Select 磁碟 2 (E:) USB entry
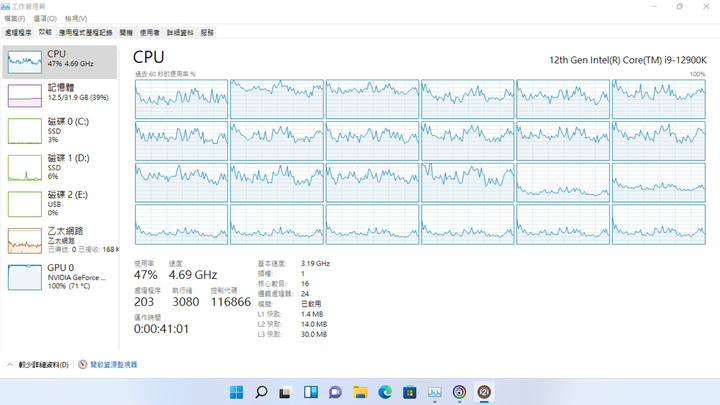Screen dimensions: 720x405 point(60,204)
